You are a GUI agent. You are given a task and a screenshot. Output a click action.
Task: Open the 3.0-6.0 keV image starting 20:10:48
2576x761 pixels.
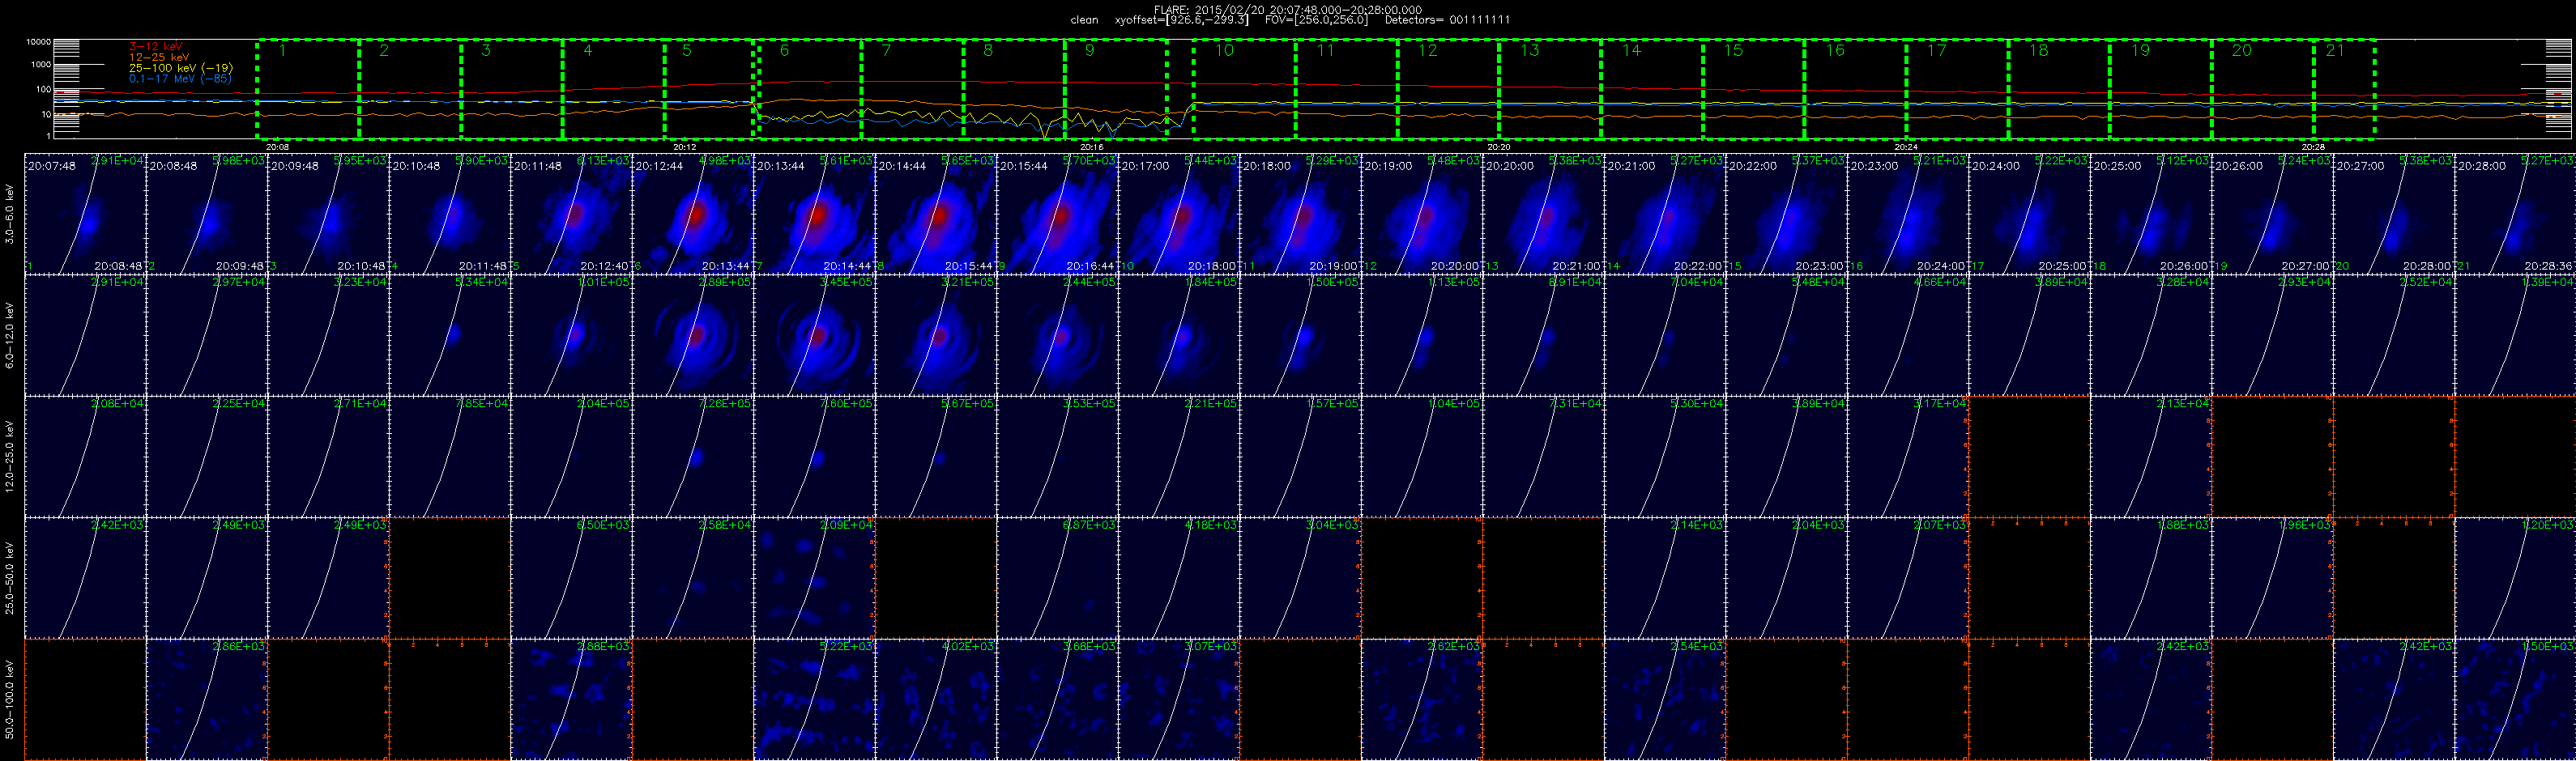pos(450,214)
